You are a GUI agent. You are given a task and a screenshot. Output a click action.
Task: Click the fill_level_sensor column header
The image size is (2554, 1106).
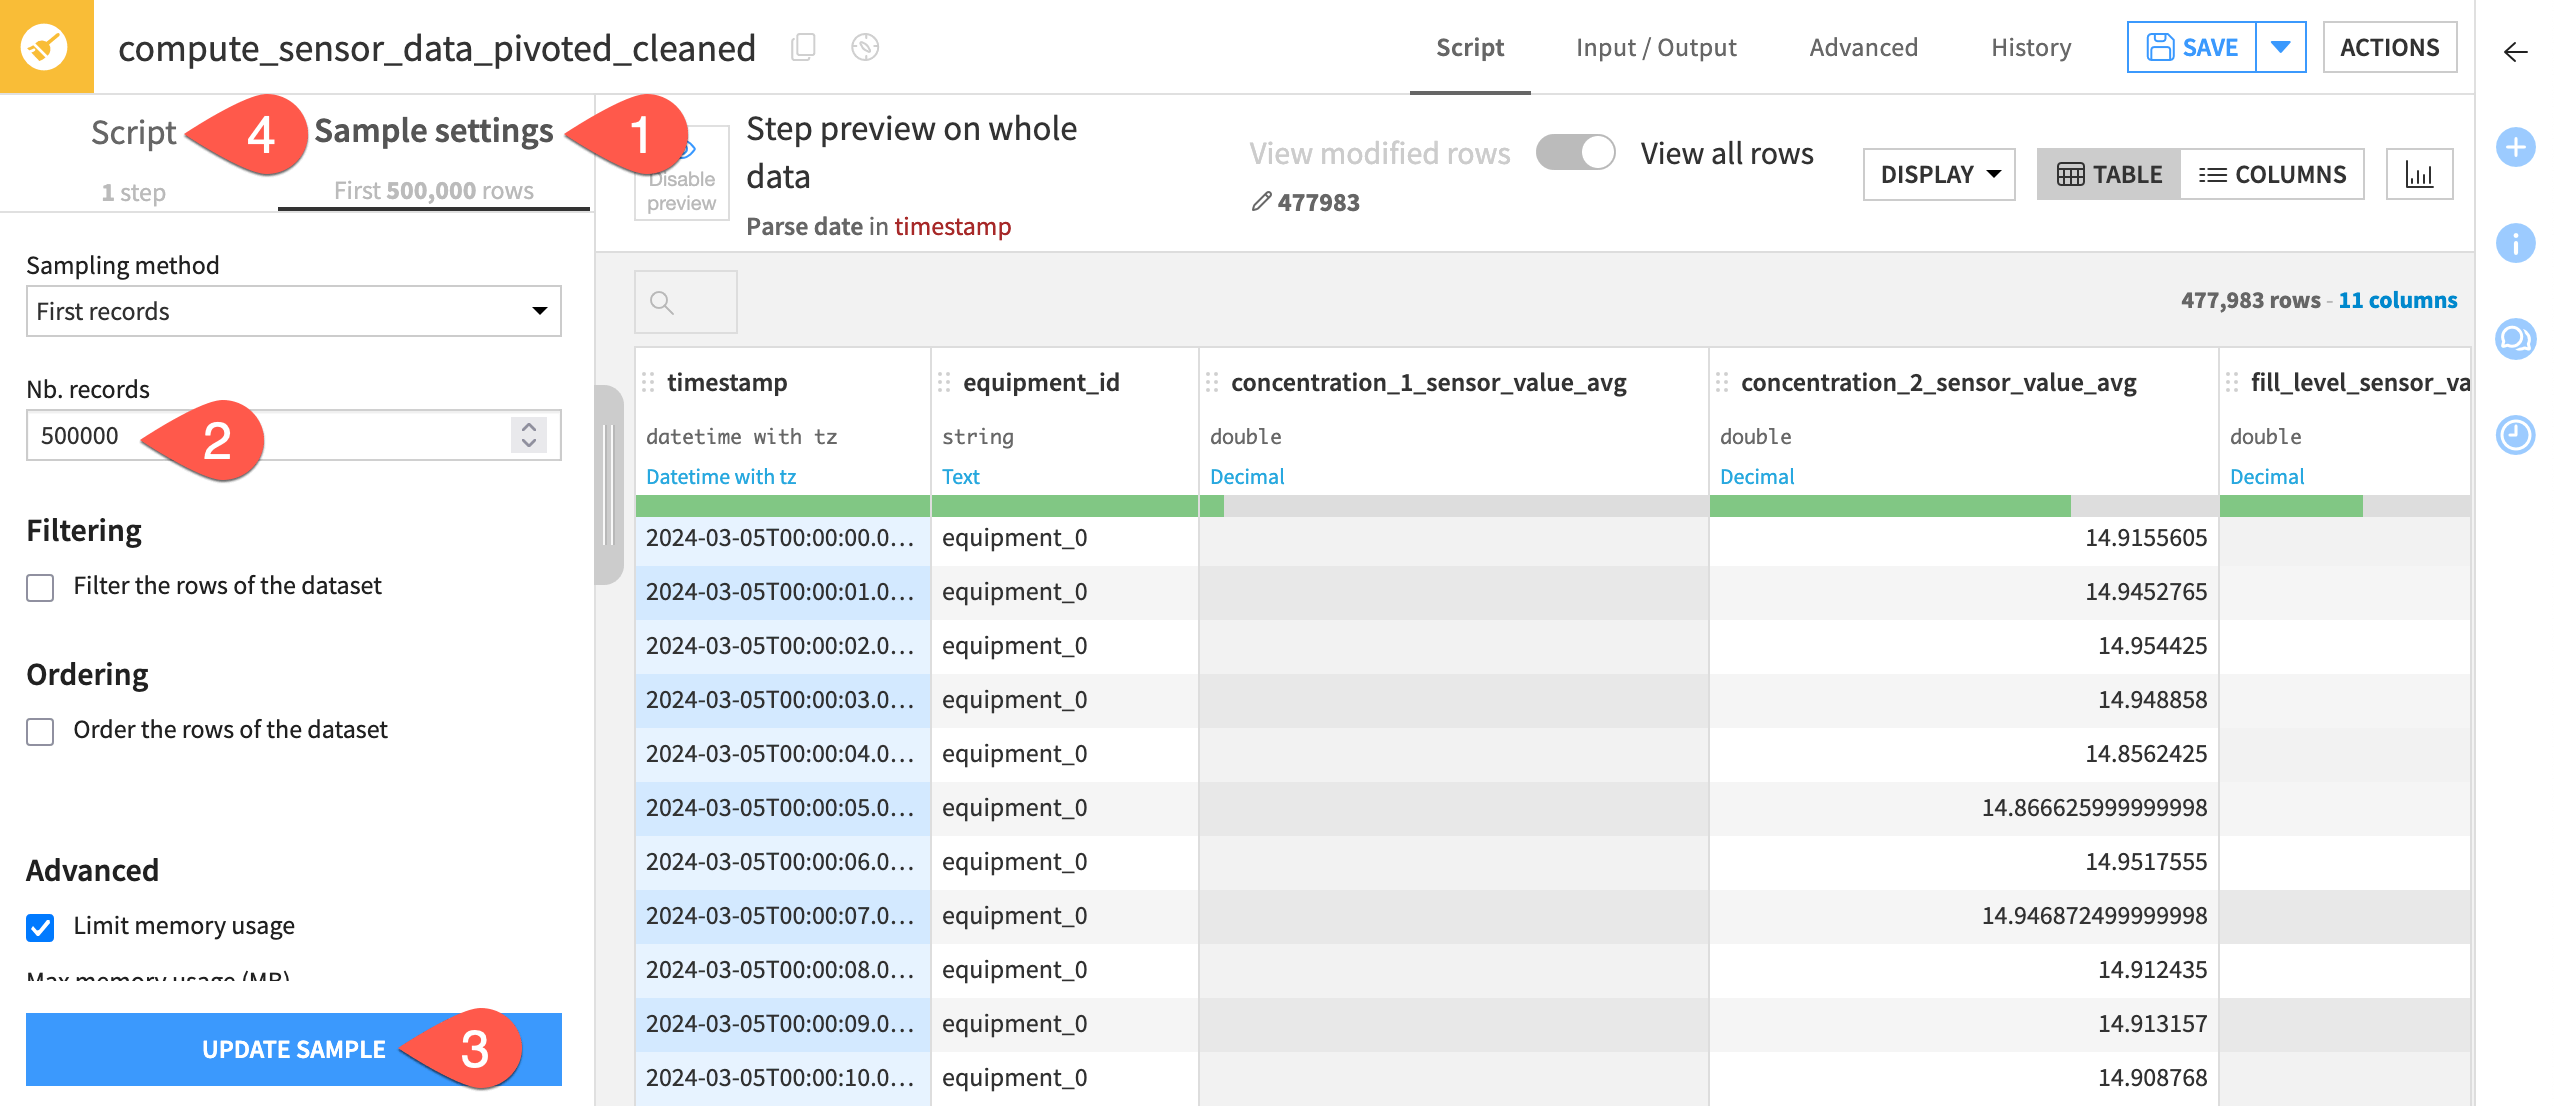point(2360,382)
